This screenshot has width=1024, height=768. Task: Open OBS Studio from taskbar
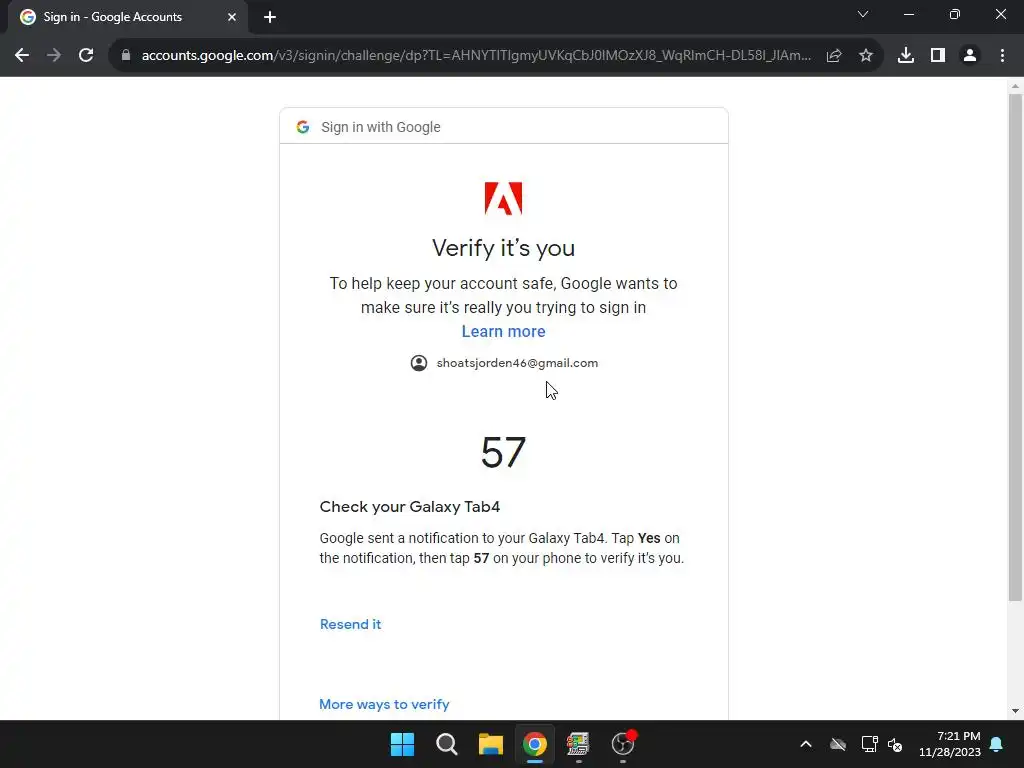coord(622,744)
